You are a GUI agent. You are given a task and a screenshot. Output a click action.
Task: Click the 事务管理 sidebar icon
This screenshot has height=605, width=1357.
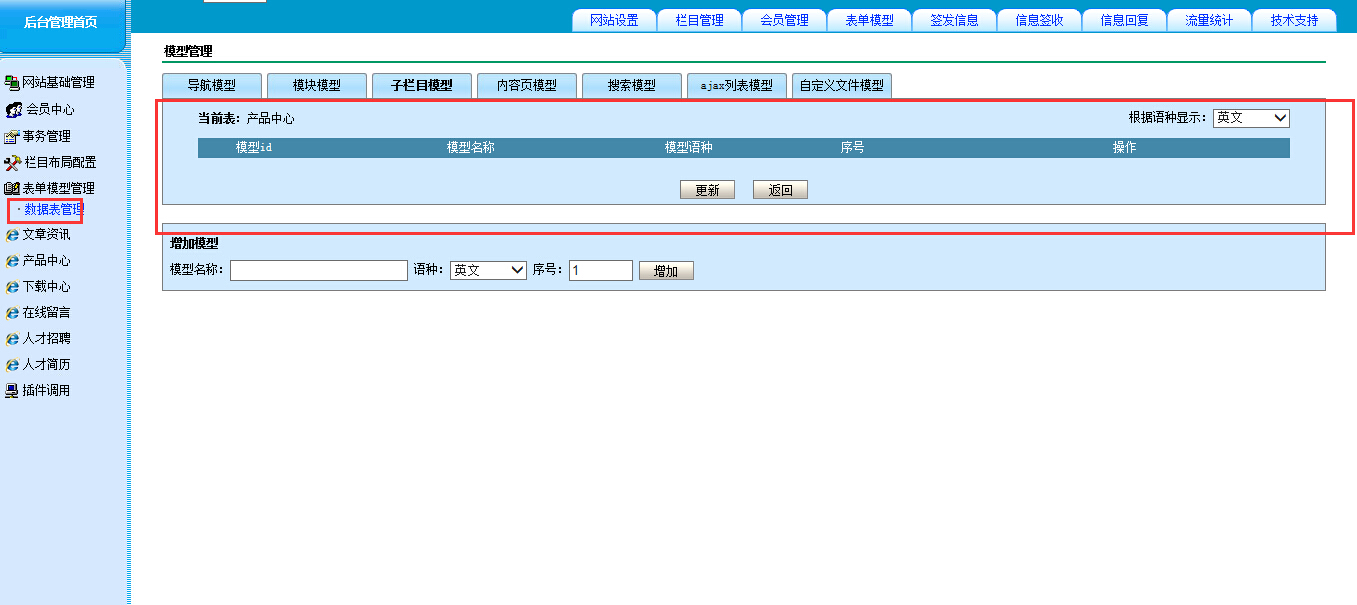click(12, 136)
